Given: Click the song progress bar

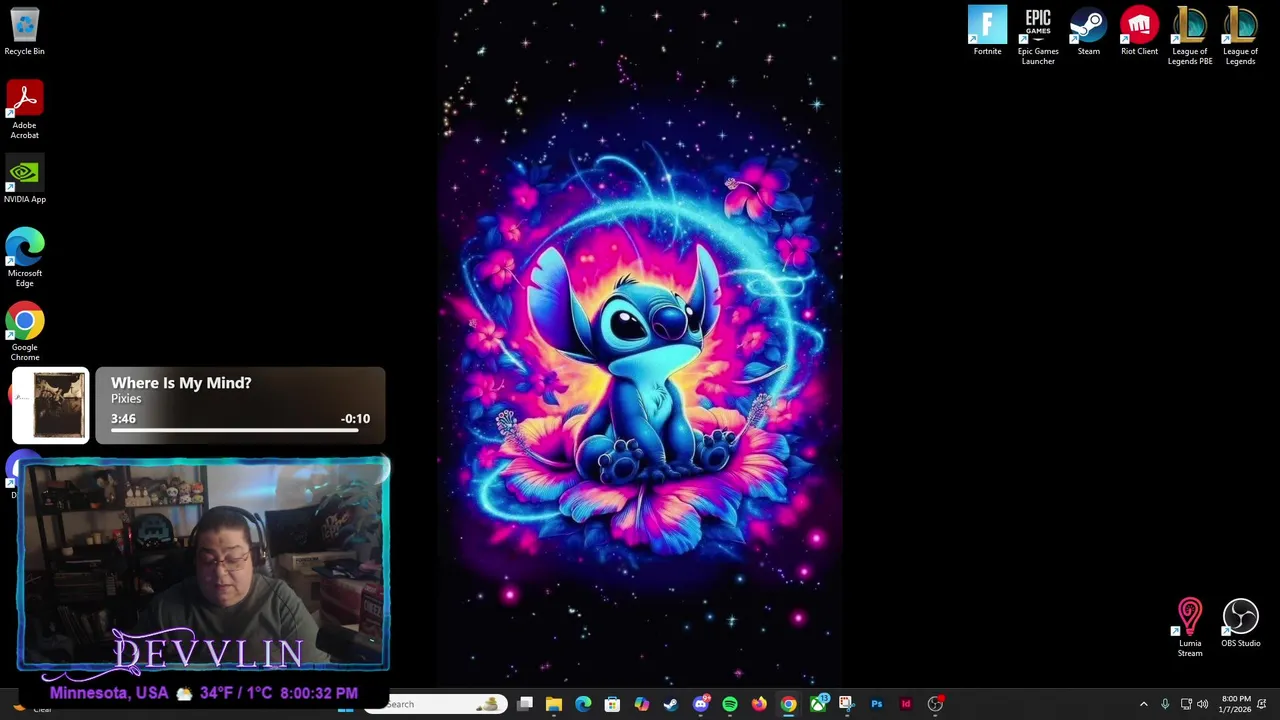Looking at the screenshot, I should [x=240, y=431].
